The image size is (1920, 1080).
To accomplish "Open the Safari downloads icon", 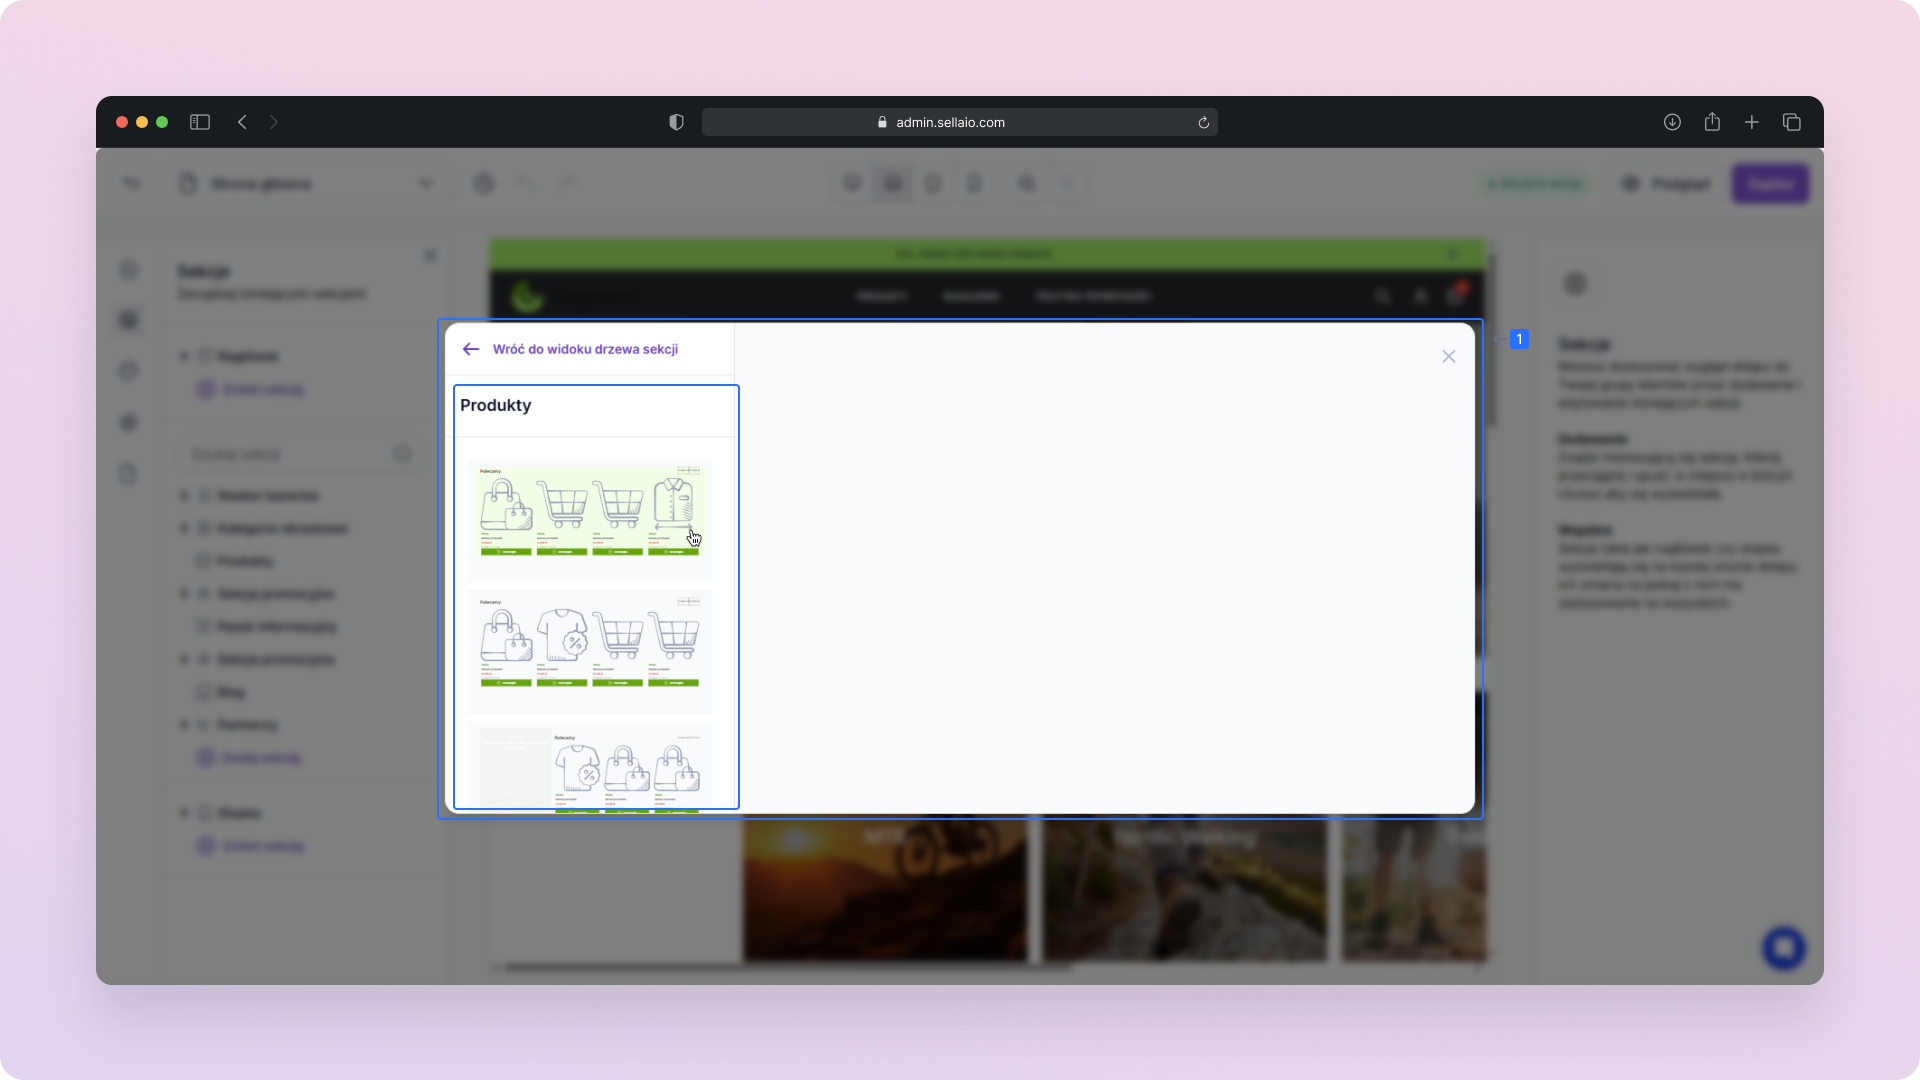I will pos(1672,122).
